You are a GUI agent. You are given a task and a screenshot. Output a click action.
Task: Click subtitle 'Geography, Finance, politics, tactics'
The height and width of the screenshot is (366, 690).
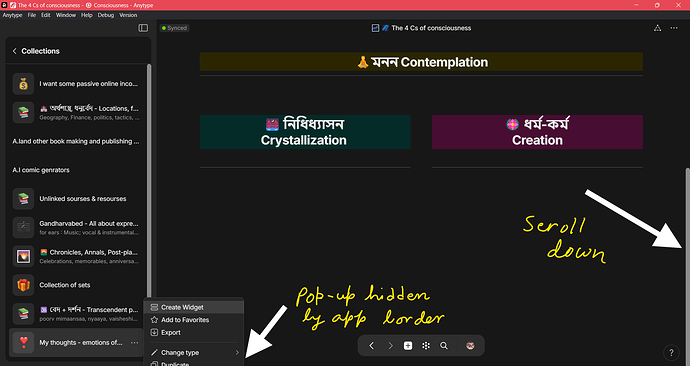pos(89,117)
